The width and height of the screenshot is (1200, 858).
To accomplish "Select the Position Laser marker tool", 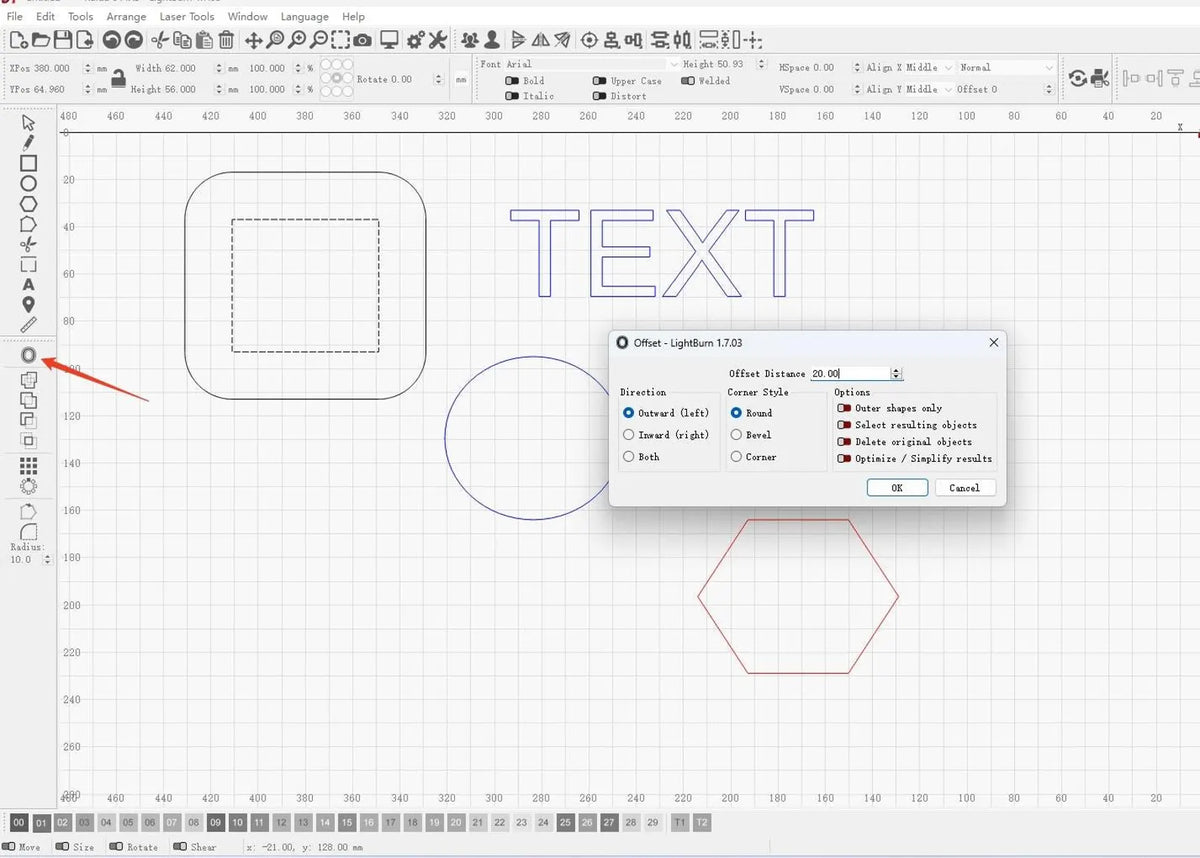I will 28,305.
